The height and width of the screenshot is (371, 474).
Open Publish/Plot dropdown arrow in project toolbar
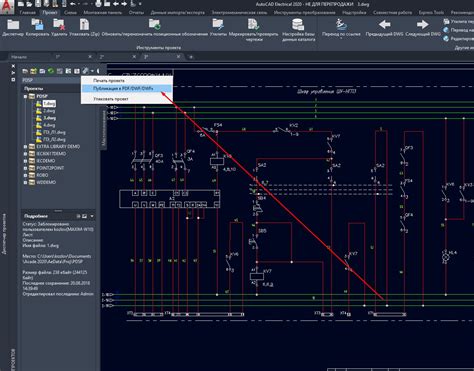92,71
